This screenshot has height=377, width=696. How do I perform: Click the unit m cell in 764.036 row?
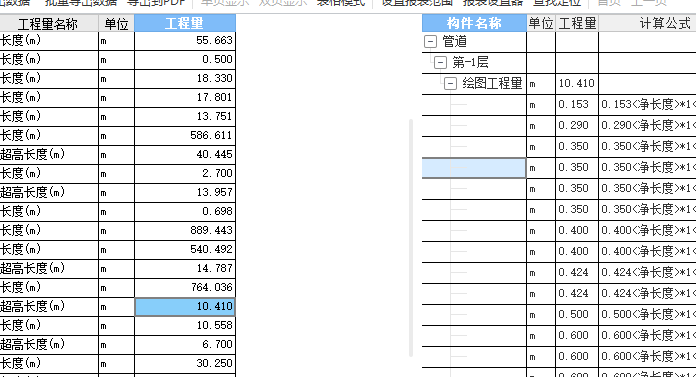(x=116, y=288)
